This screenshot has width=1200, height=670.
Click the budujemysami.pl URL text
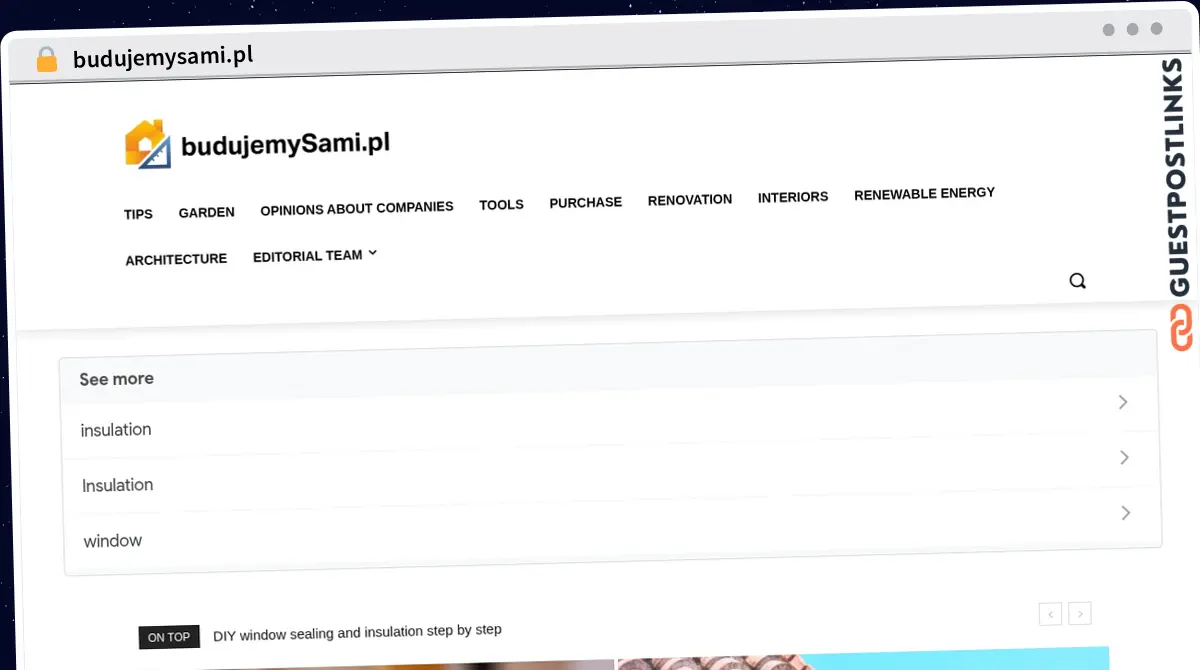tap(163, 56)
